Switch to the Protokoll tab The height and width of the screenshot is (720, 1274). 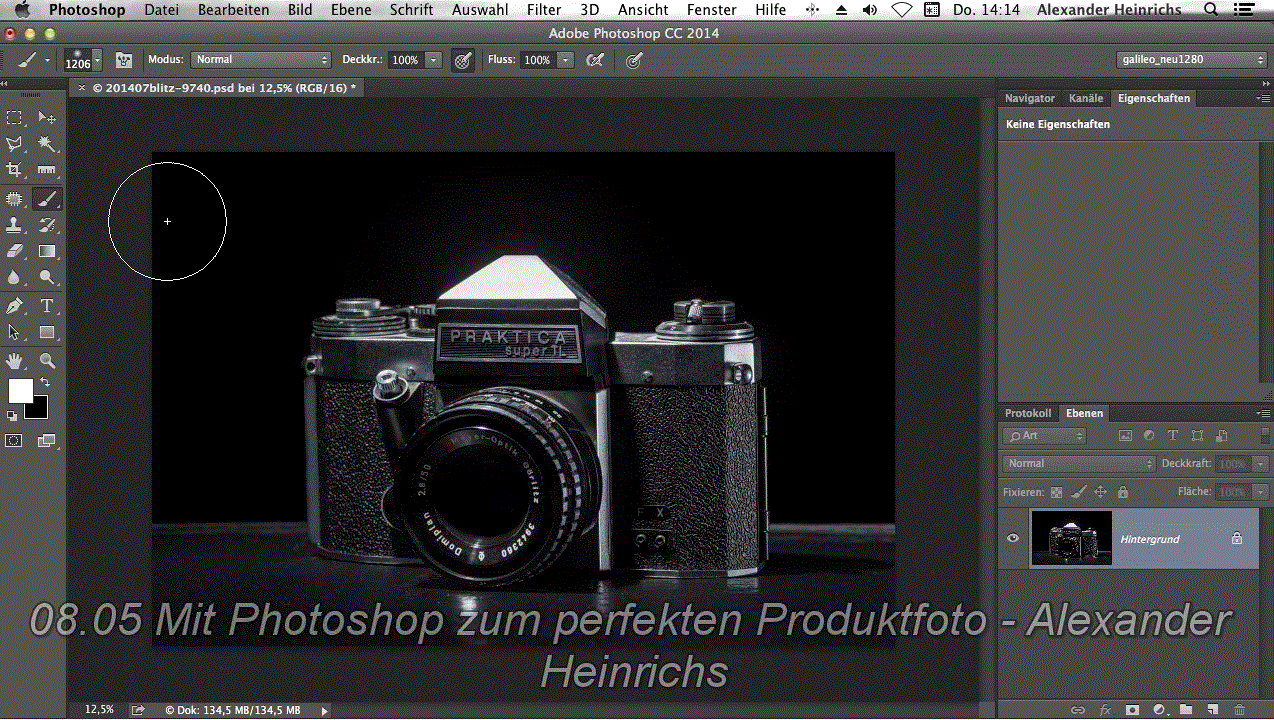tap(1027, 413)
